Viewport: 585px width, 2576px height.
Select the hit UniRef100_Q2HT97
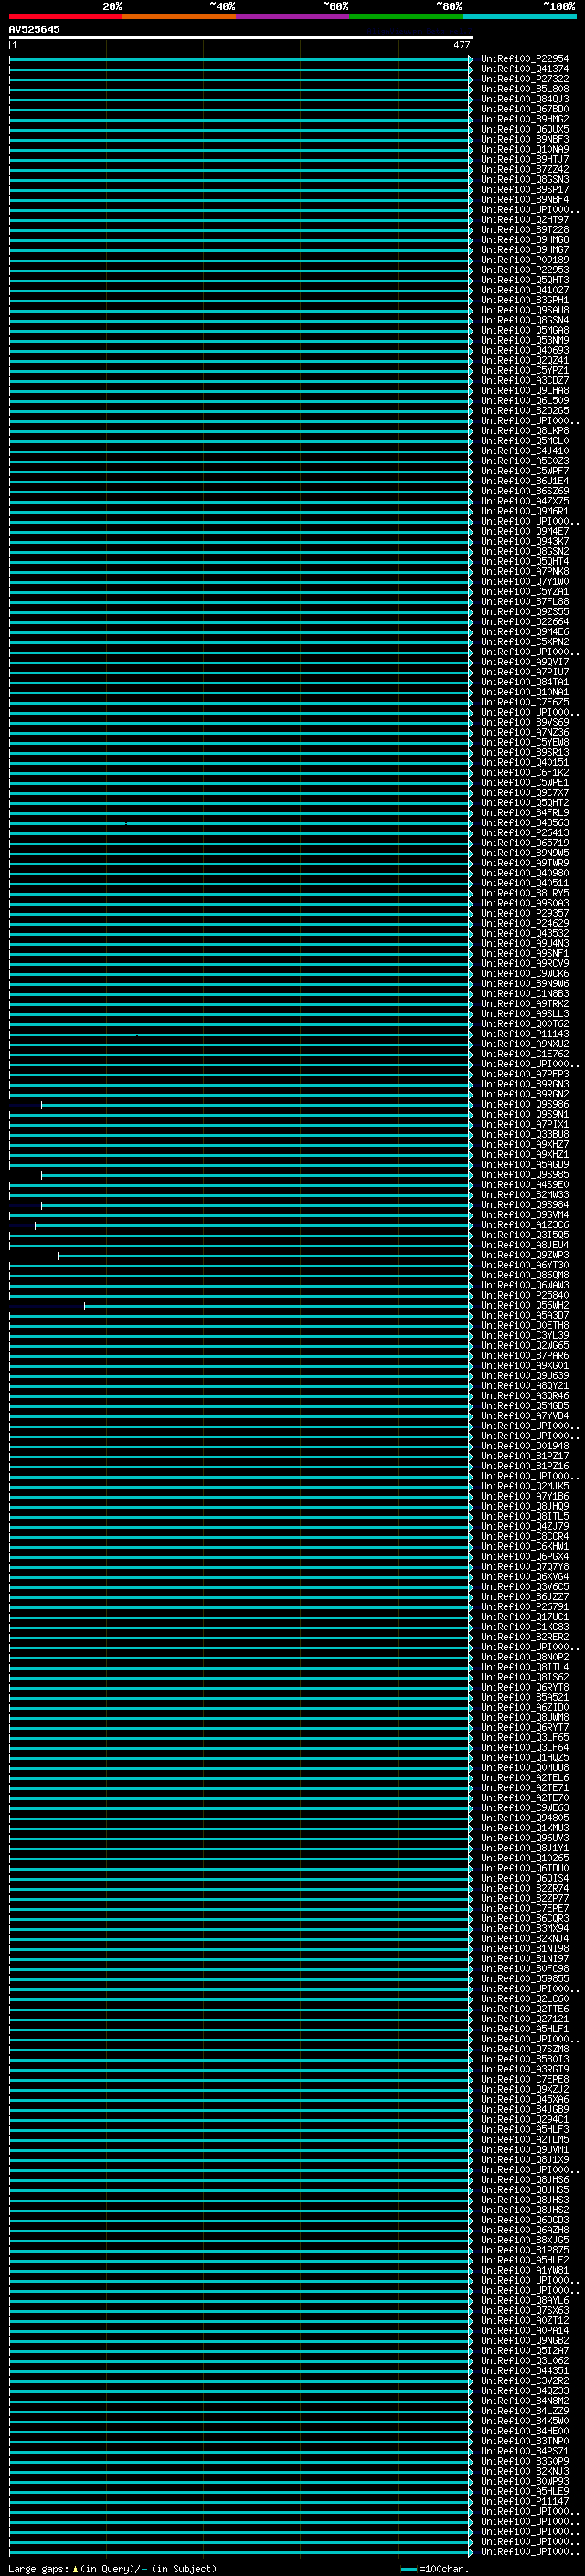click(524, 220)
